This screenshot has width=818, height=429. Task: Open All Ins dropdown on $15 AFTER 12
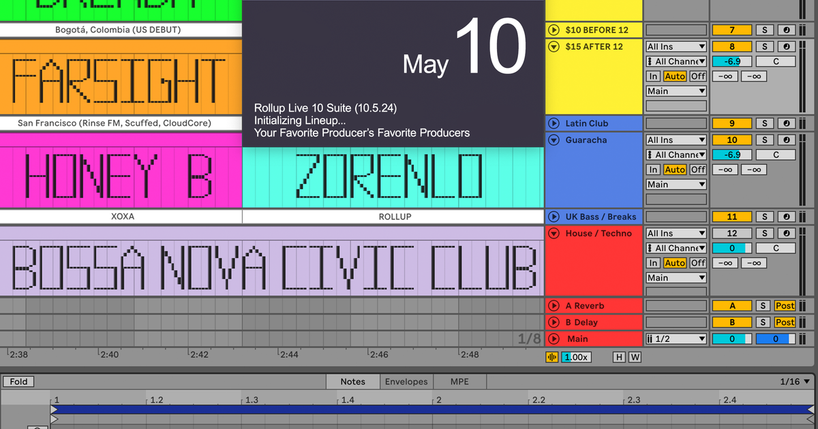[676, 46]
